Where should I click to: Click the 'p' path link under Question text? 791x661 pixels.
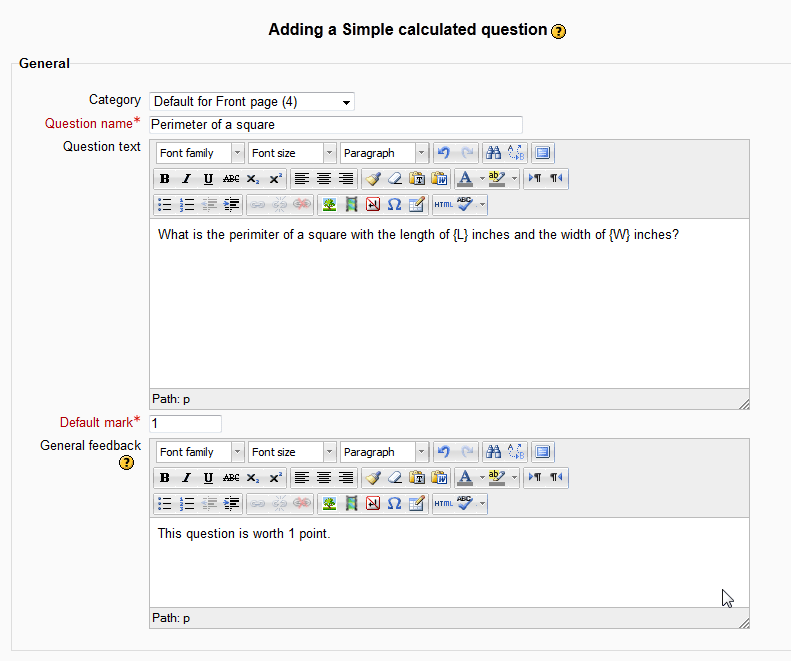pos(186,399)
